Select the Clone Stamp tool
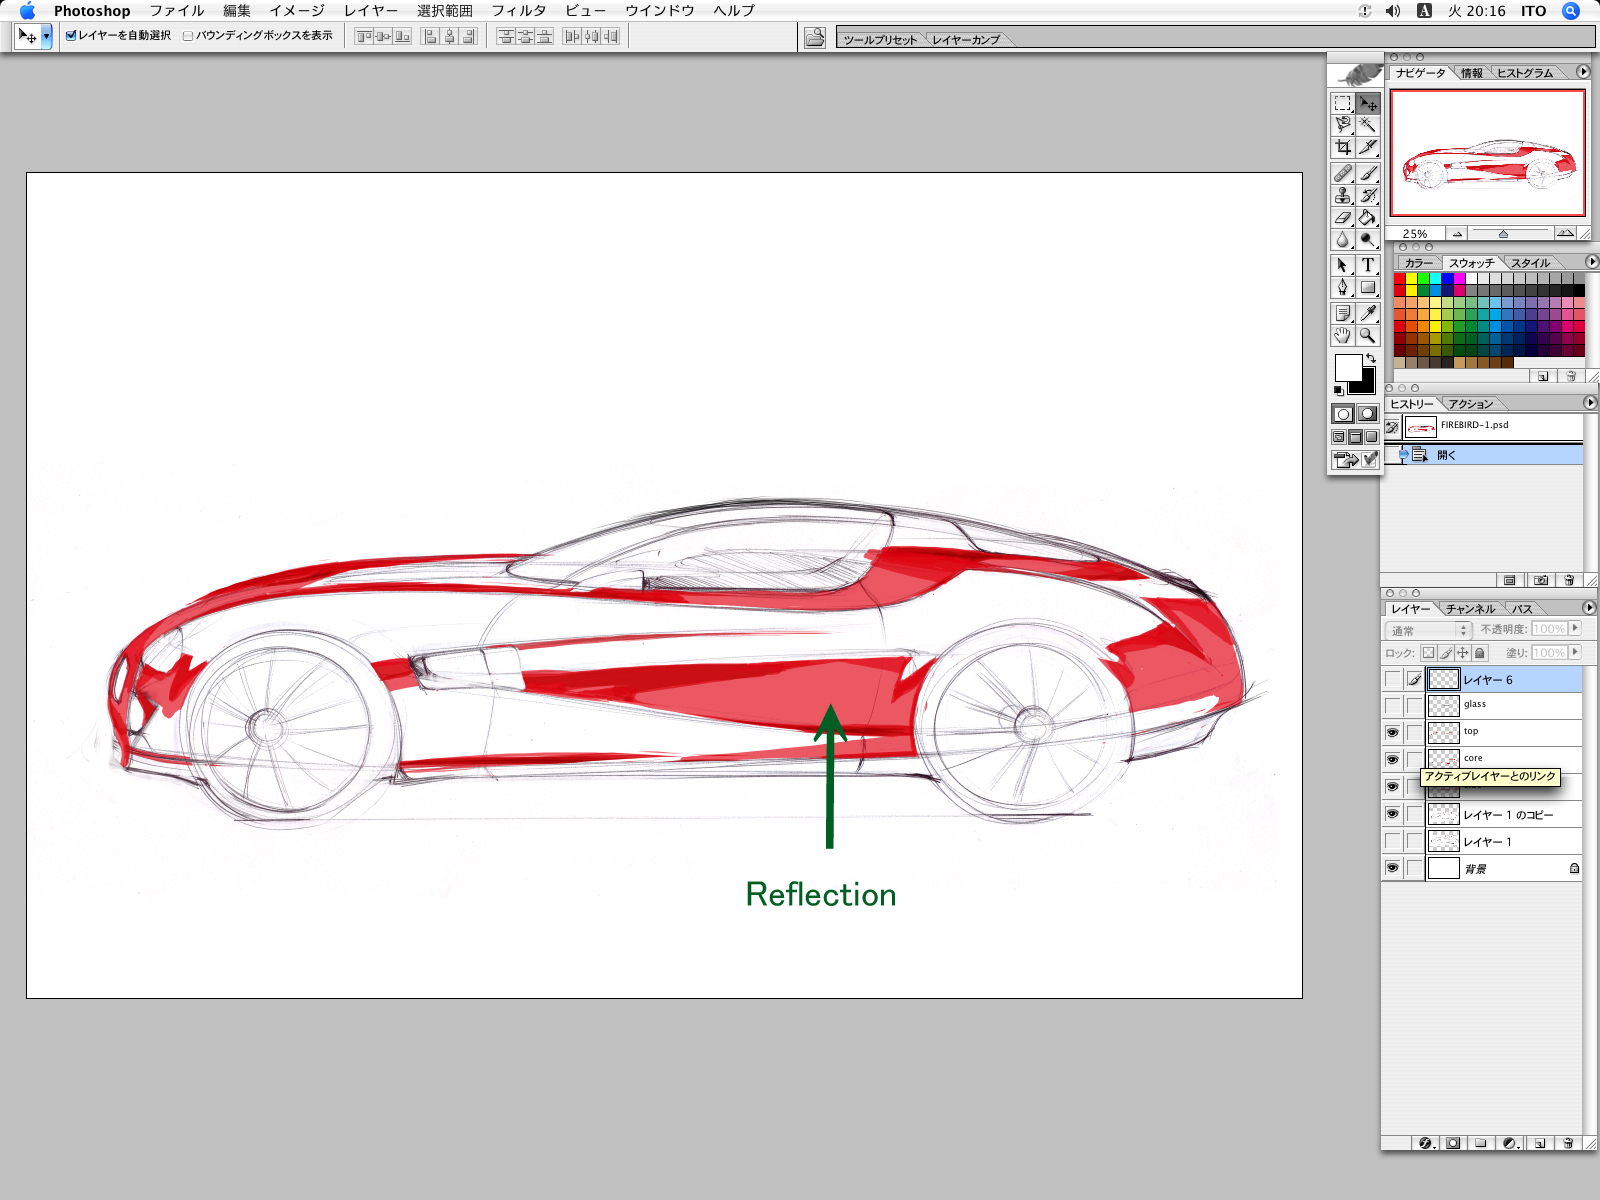 [1343, 196]
